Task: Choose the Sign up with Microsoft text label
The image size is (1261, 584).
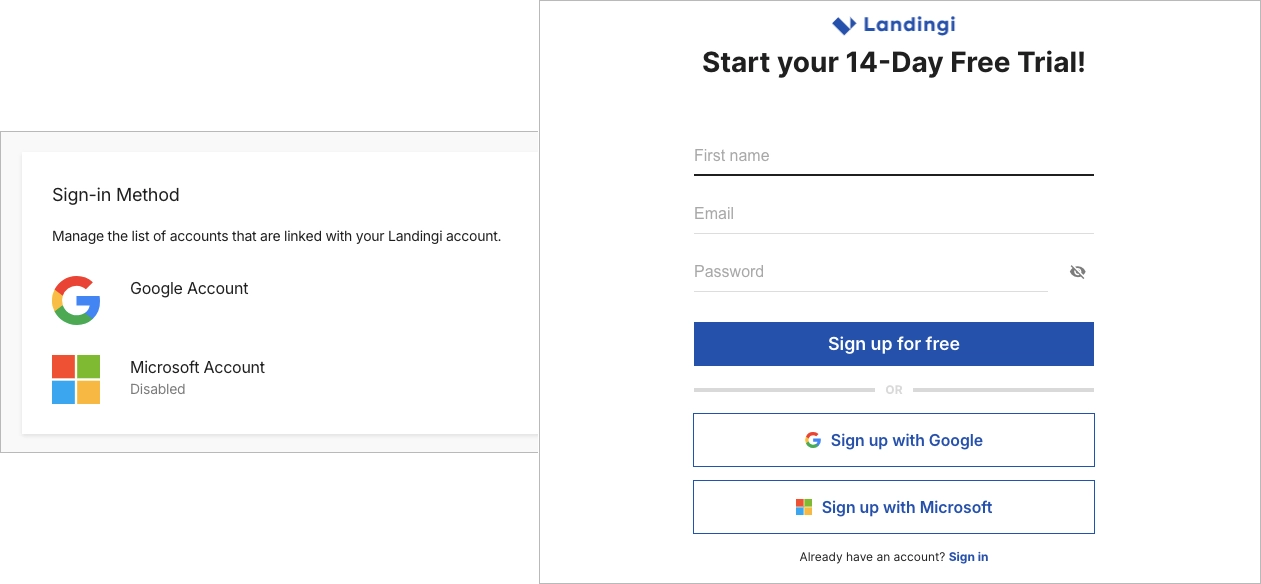Action: pos(906,507)
